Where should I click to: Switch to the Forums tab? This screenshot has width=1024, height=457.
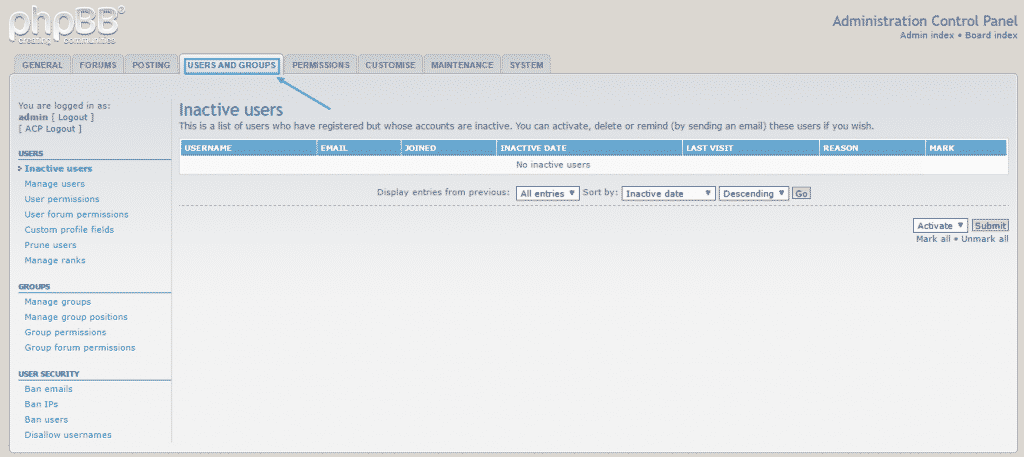coord(98,65)
